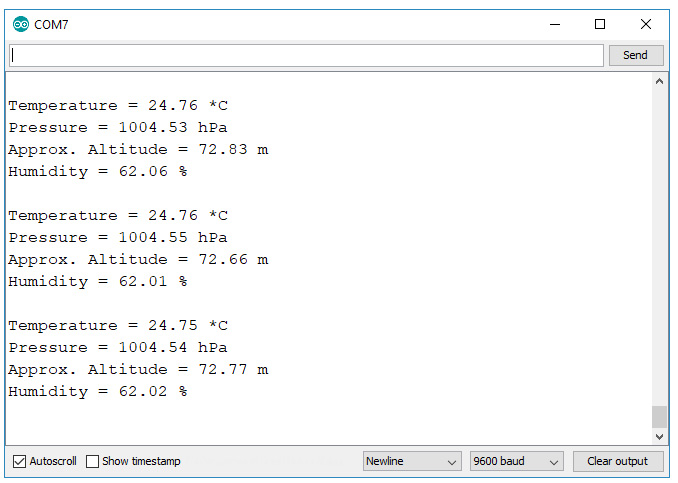Click the Temperature = 24.75 *C line
This screenshot has height=483, width=678.
tap(118, 326)
